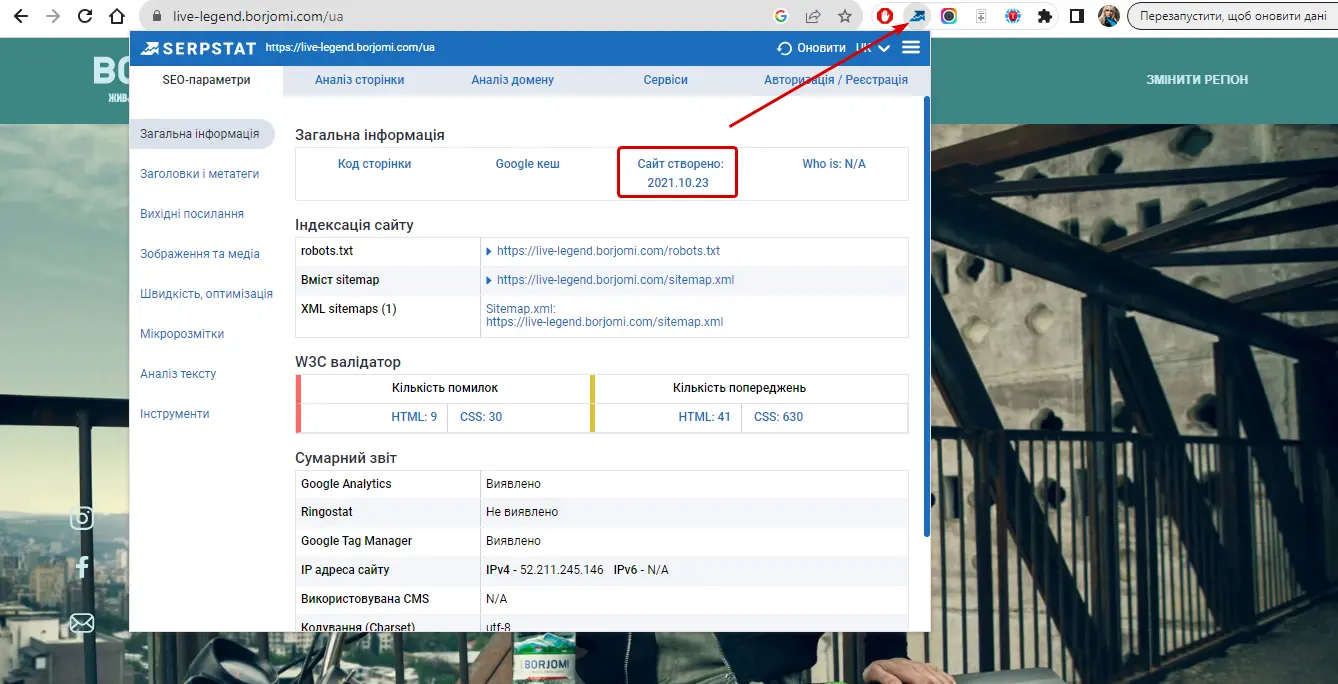Click the Використовувана CMS row label
The image size is (1338, 684).
[365, 599]
